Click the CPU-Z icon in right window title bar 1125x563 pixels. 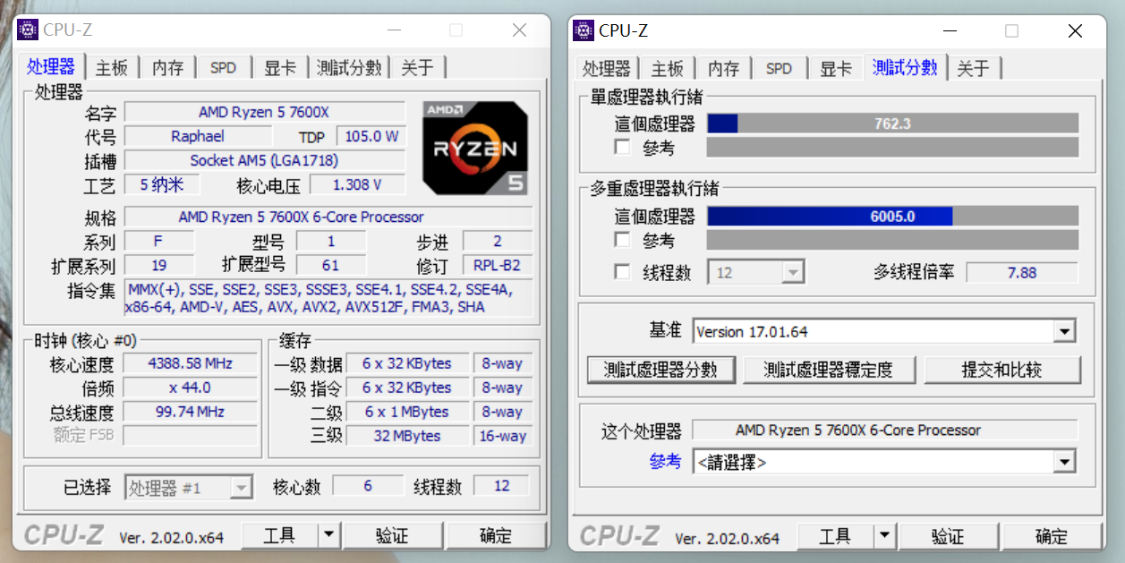pos(583,30)
